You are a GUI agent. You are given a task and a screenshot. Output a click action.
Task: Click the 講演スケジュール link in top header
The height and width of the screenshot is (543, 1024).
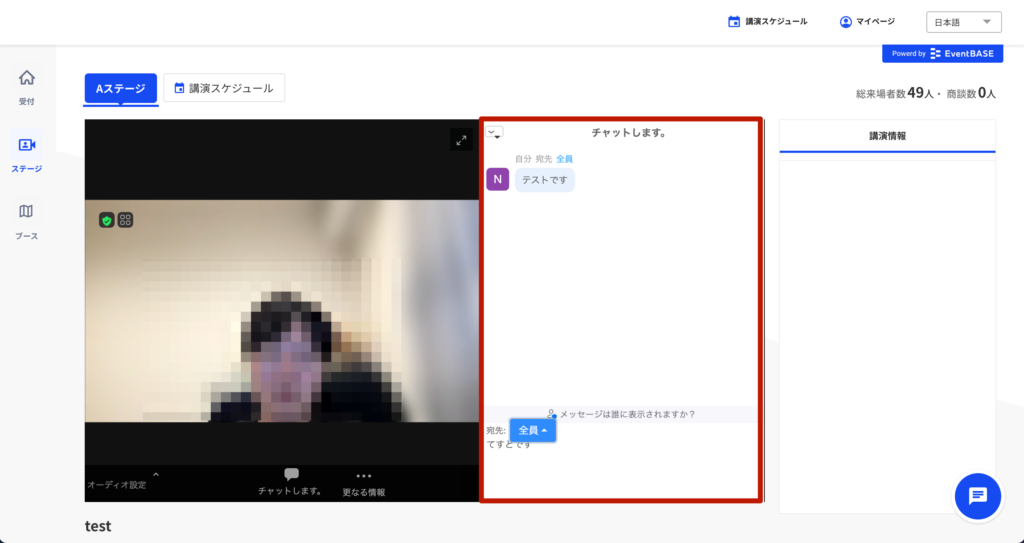[x=767, y=22]
